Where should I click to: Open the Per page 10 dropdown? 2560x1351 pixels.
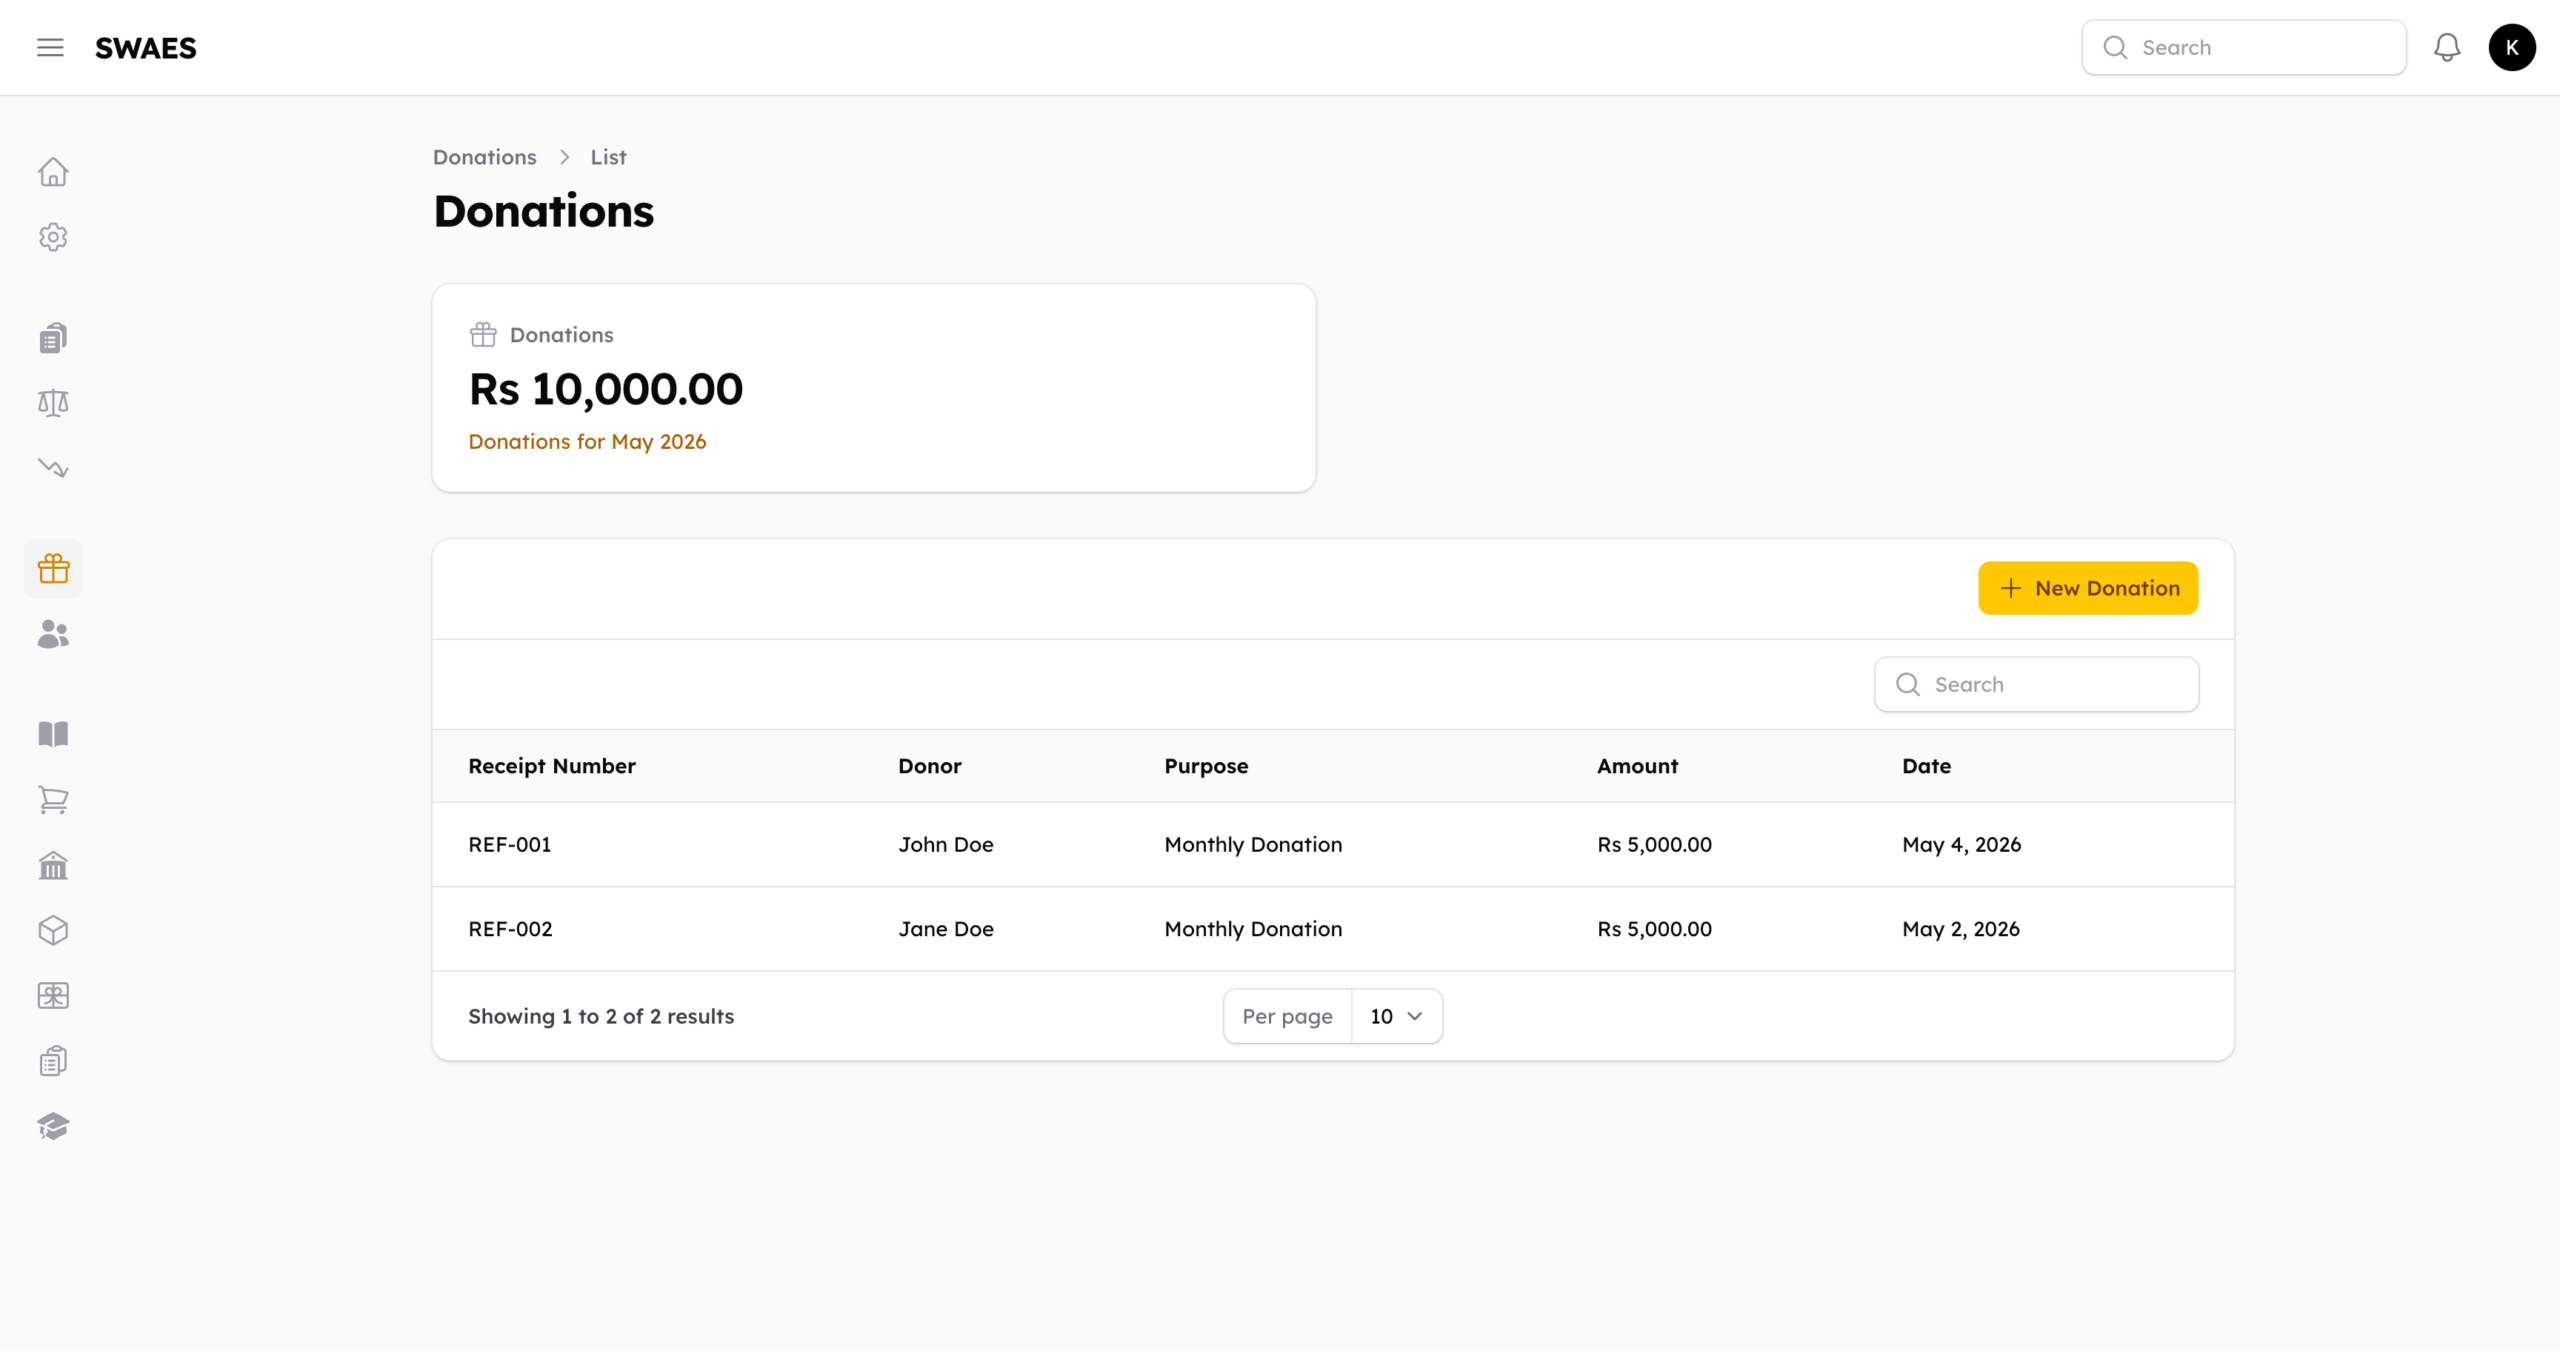coord(1396,1016)
